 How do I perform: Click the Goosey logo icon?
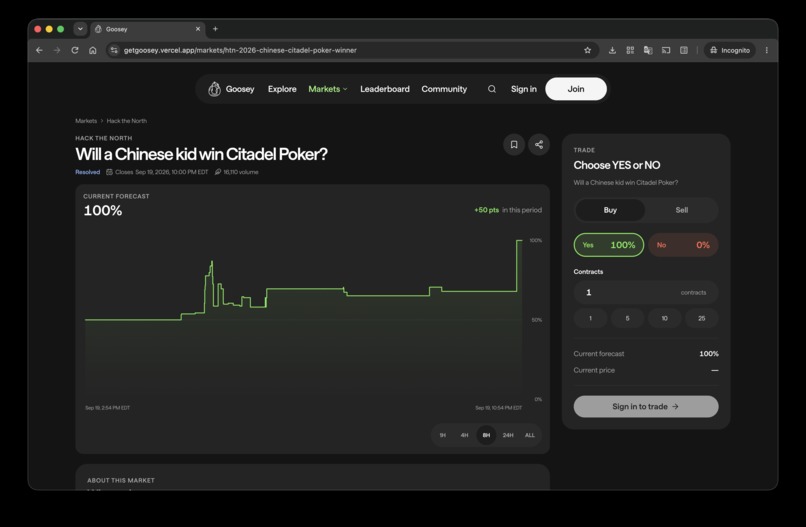[x=214, y=89]
